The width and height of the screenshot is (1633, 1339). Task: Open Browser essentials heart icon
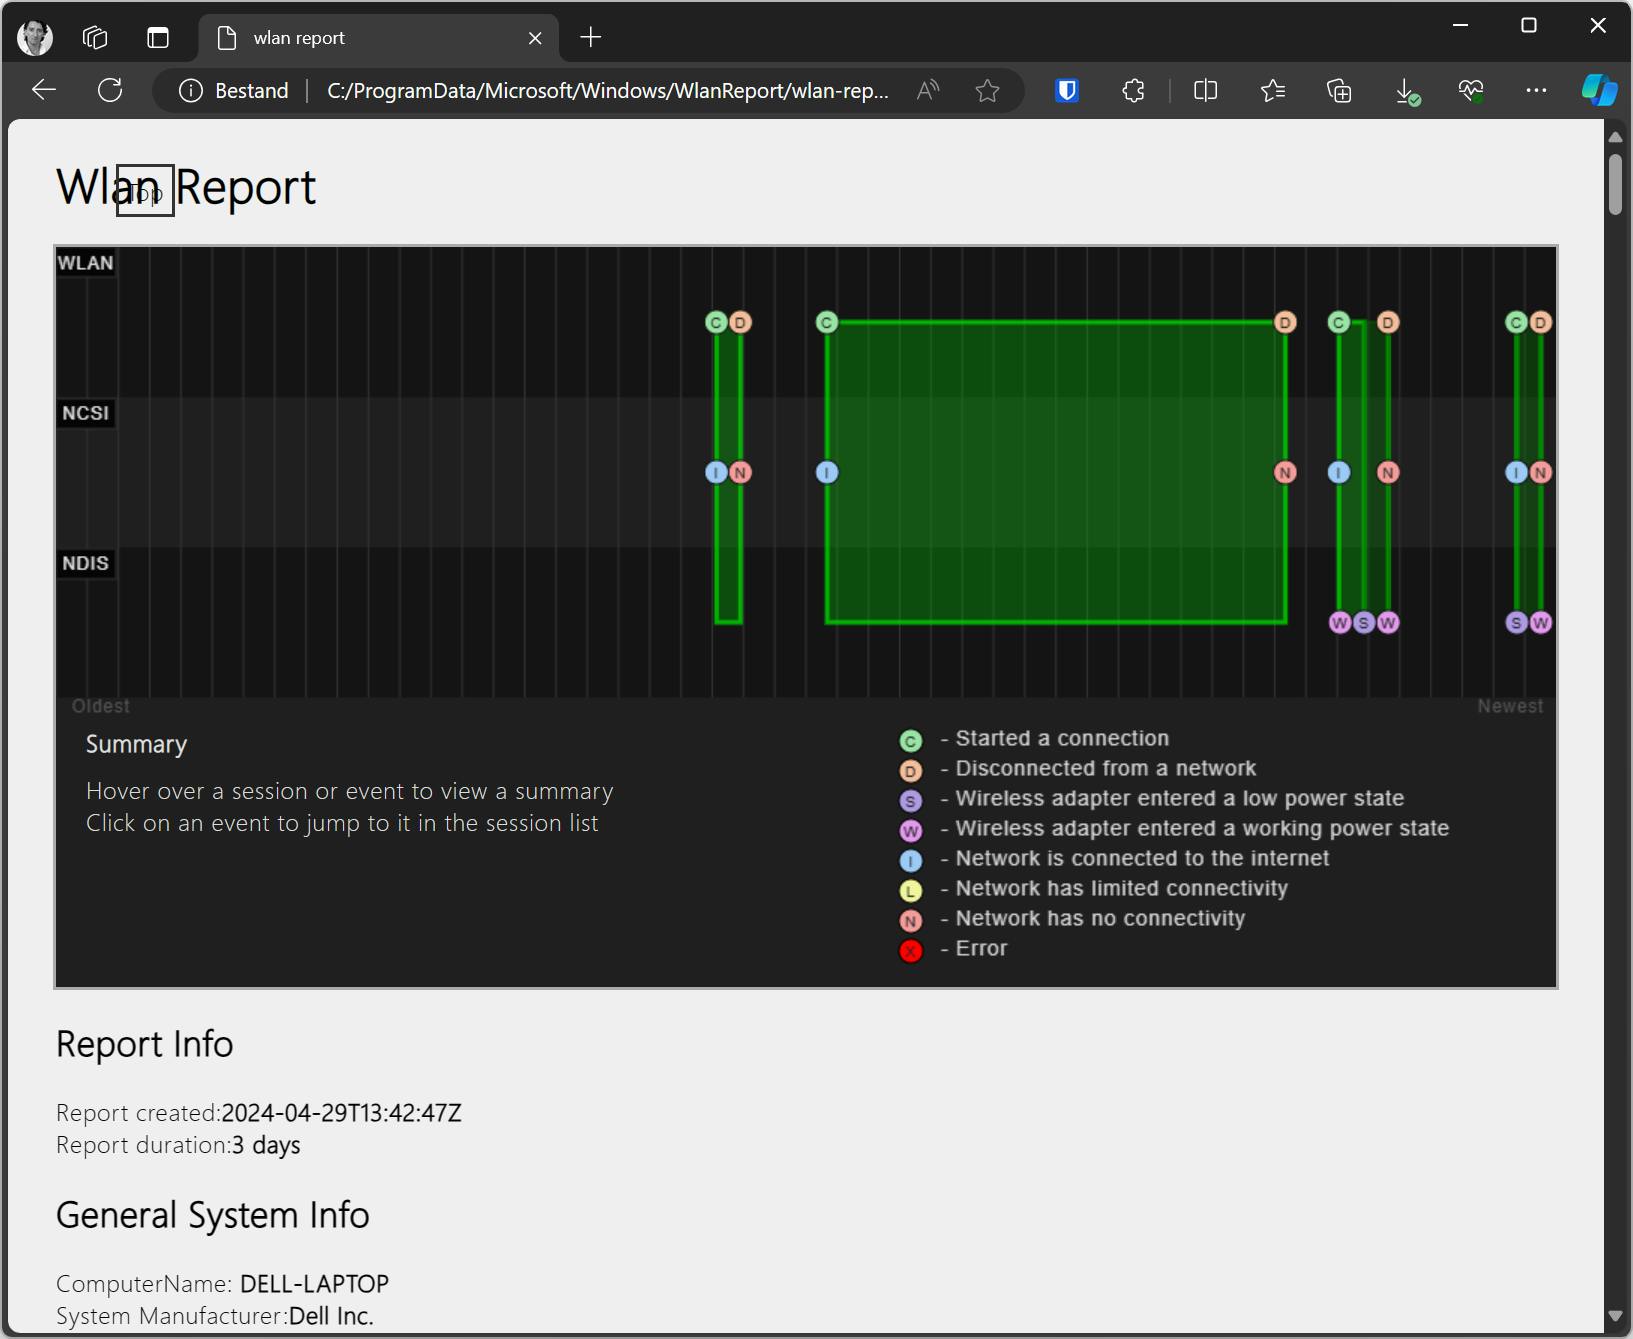(1470, 91)
